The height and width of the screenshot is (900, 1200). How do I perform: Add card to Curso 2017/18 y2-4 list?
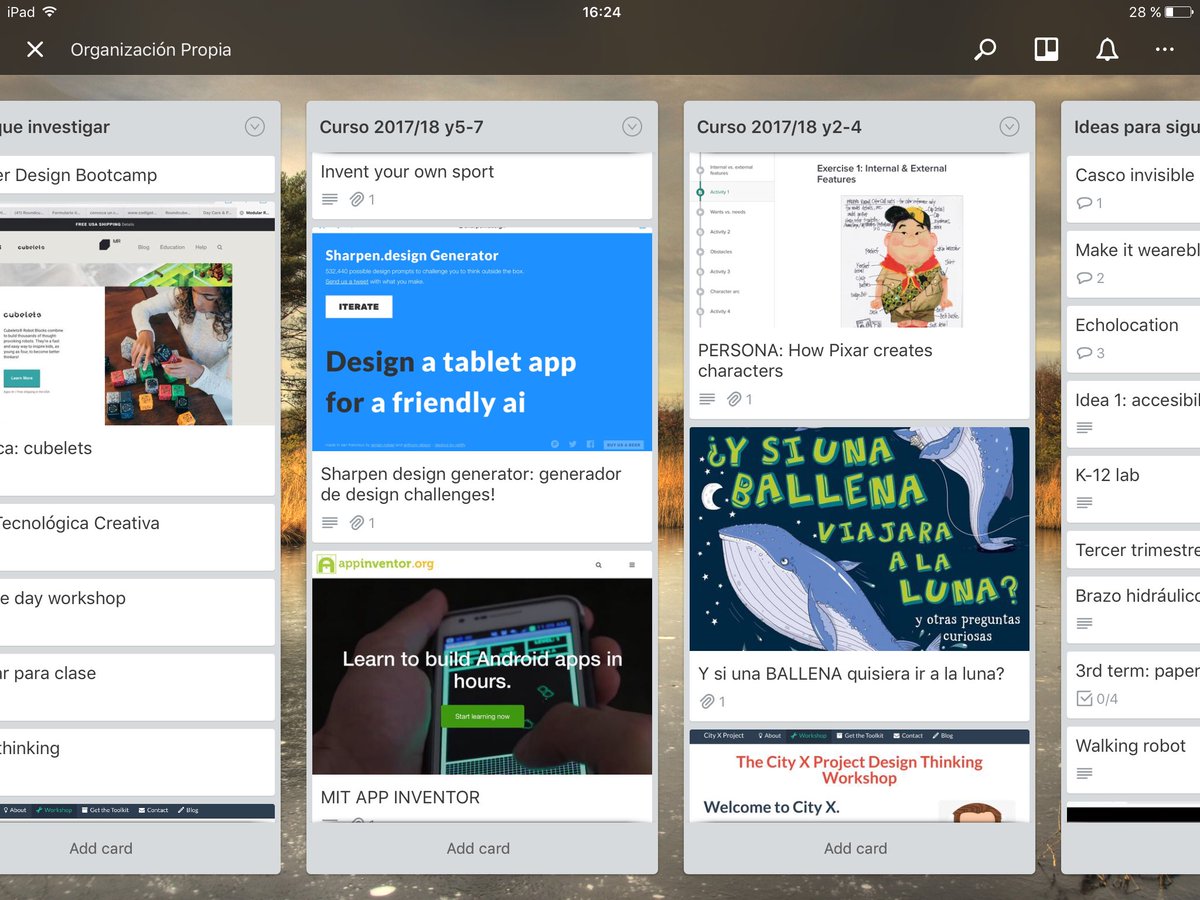point(855,848)
